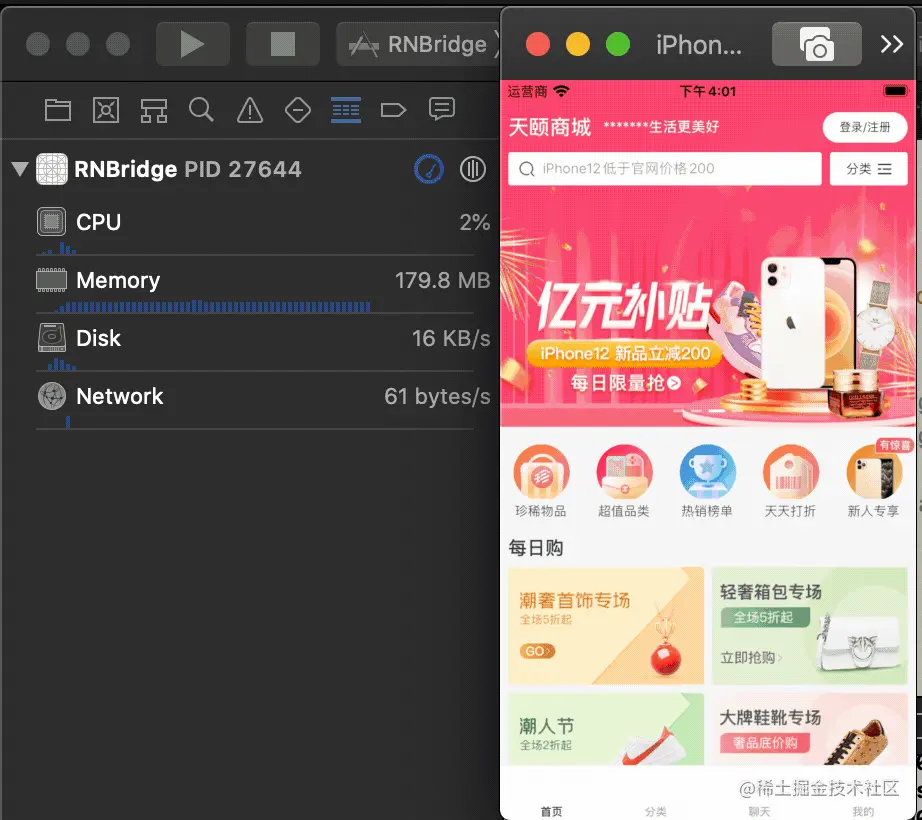Click the 179.8 MB memory value
Viewport: 922px width, 820px height.
click(442, 280)
